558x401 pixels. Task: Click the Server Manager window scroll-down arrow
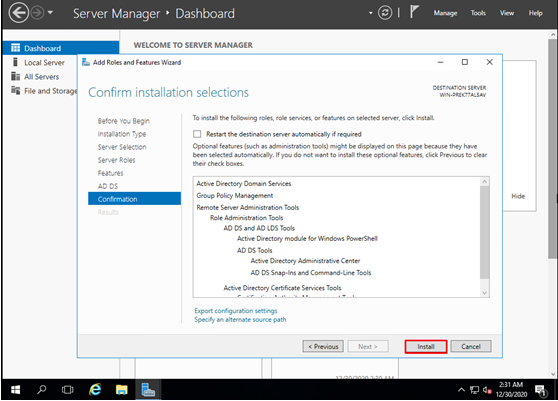click(x=553, y=374)
